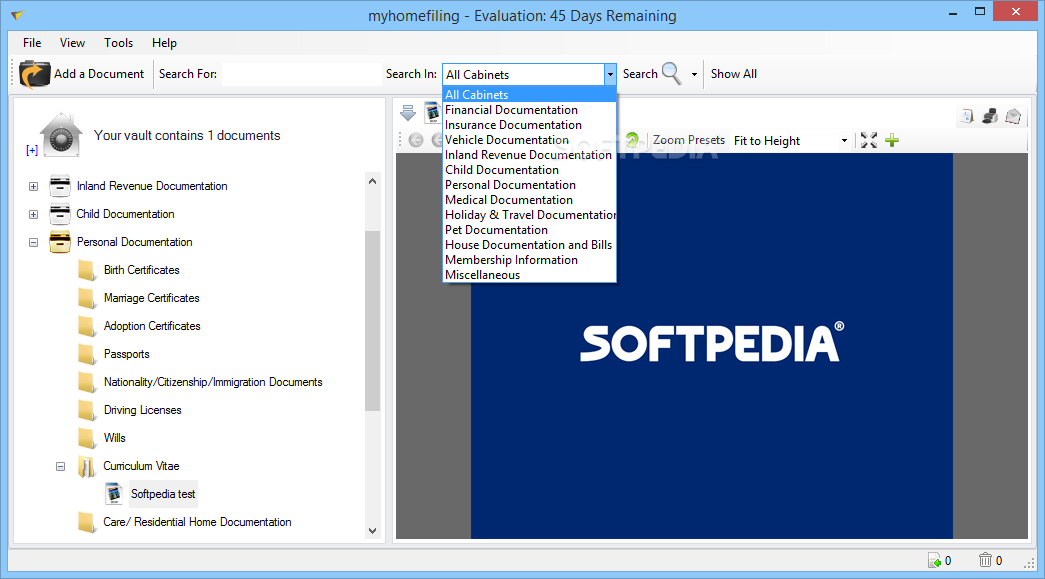Click the app logo in title bar
The width and height of the screenshot is (1045, 579).
coord(18,15)
